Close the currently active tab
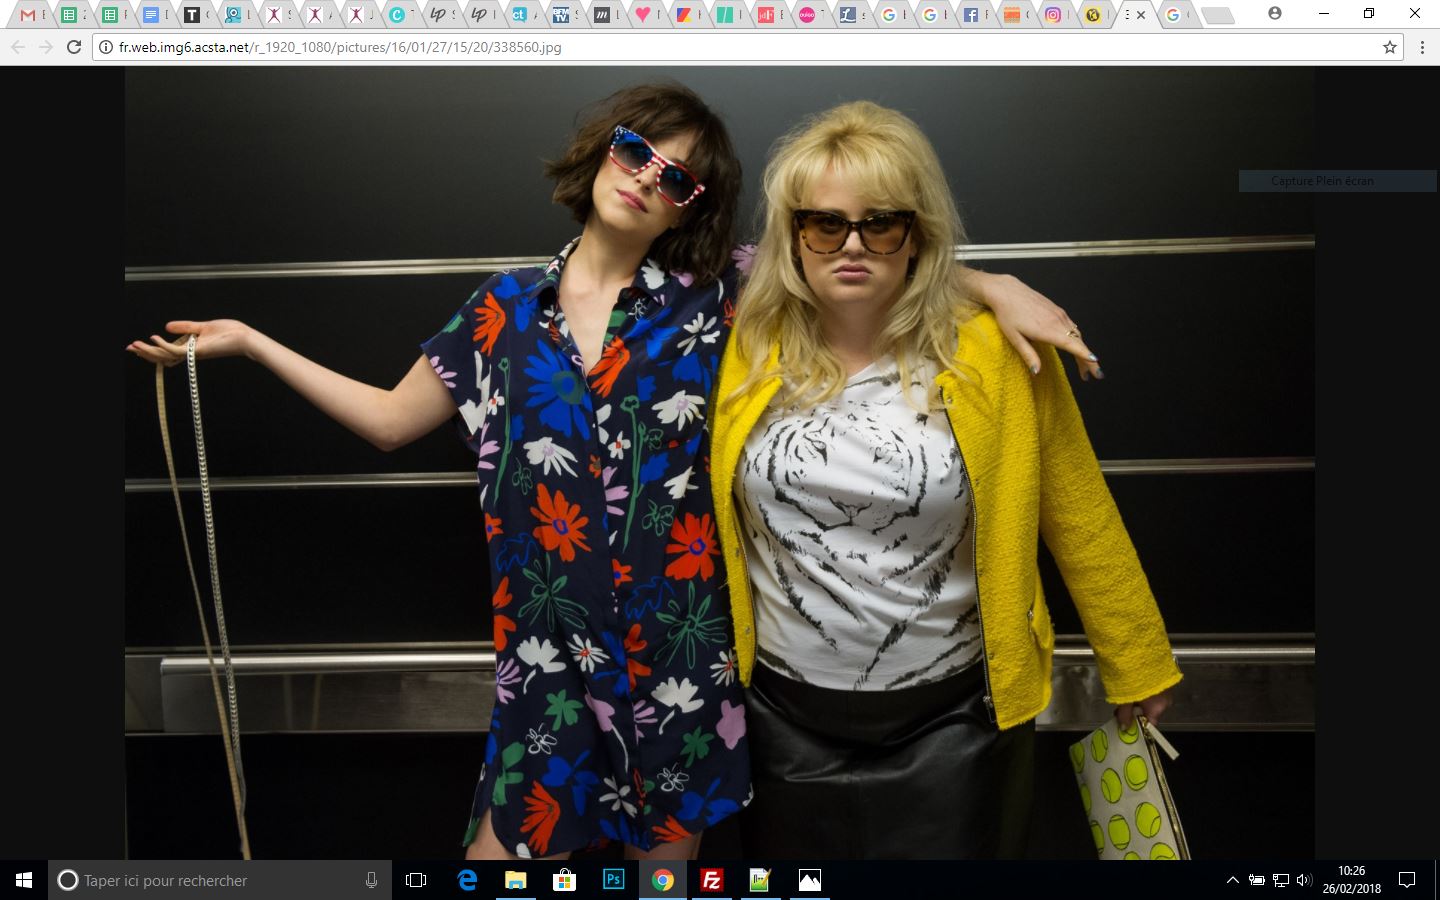 click(x=1141, y=15)
